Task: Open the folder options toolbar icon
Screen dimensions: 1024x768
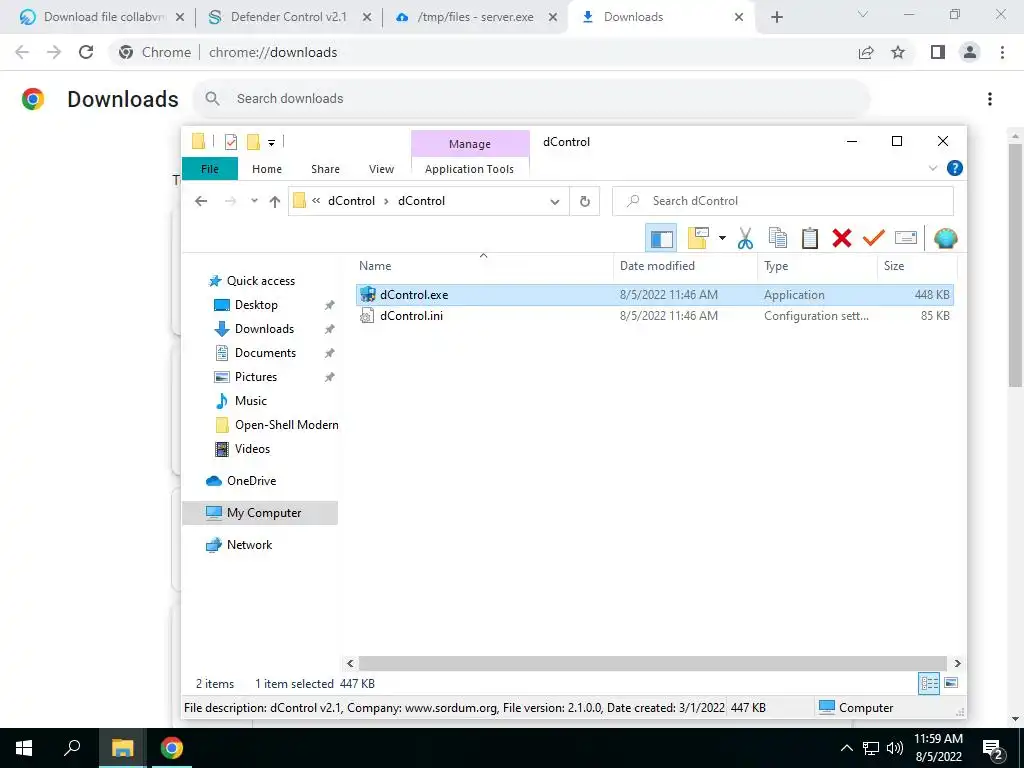Action: (x=697, y=238)
